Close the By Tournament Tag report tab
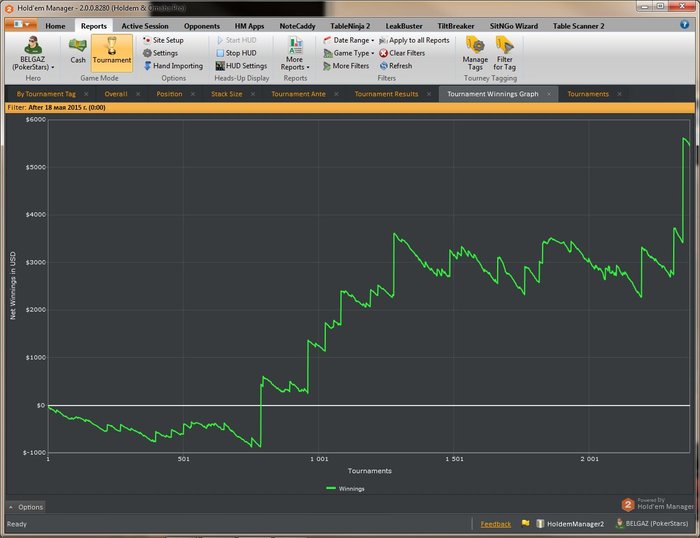Viewport: 700px width, 538px height. coord(86,94)
